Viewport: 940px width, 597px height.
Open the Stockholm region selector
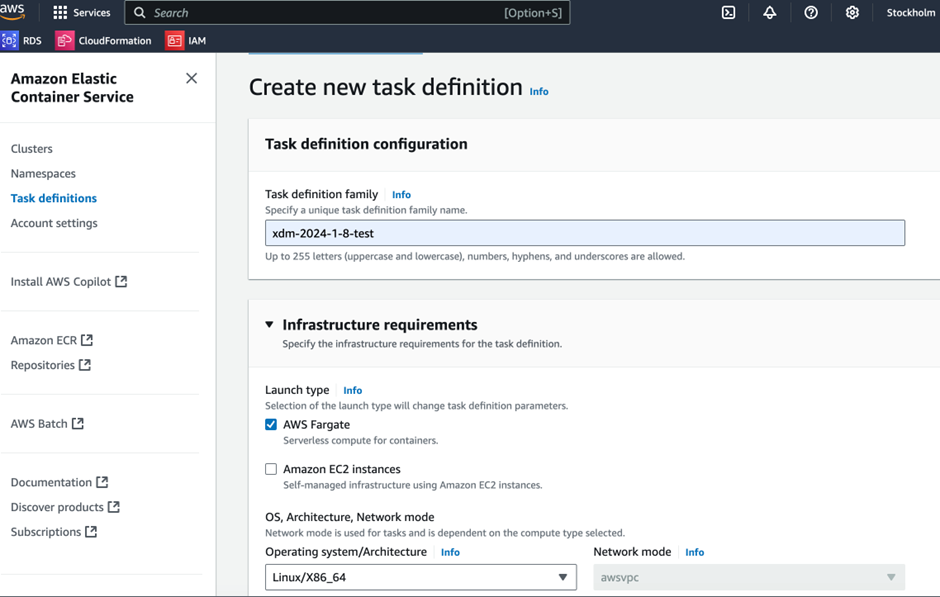coord(910,13)
